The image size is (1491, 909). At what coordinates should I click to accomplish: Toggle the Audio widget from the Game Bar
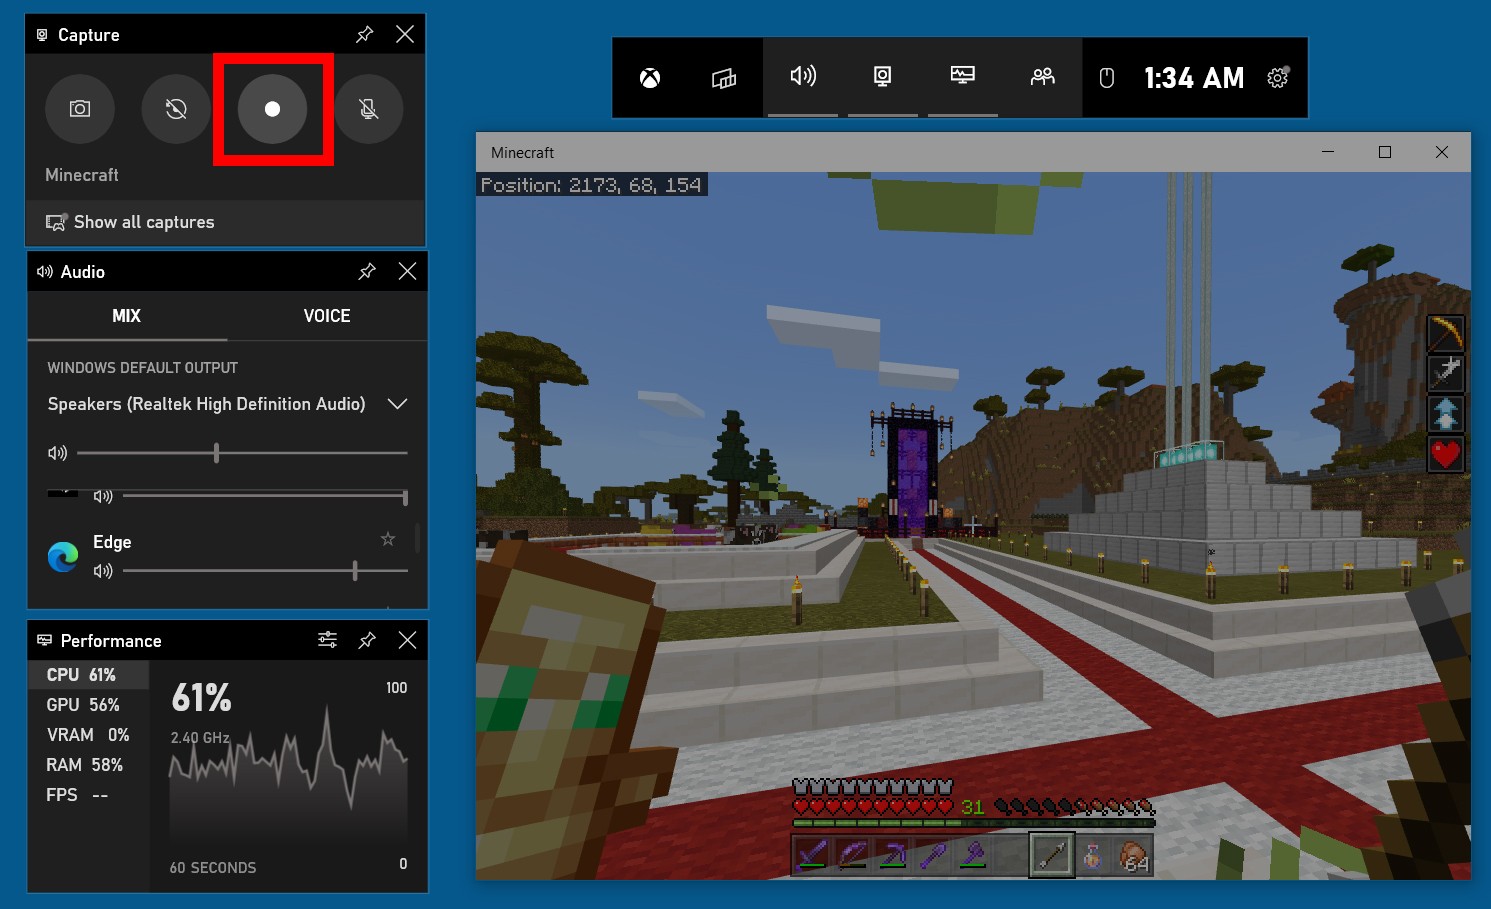[x=803, y=77]
